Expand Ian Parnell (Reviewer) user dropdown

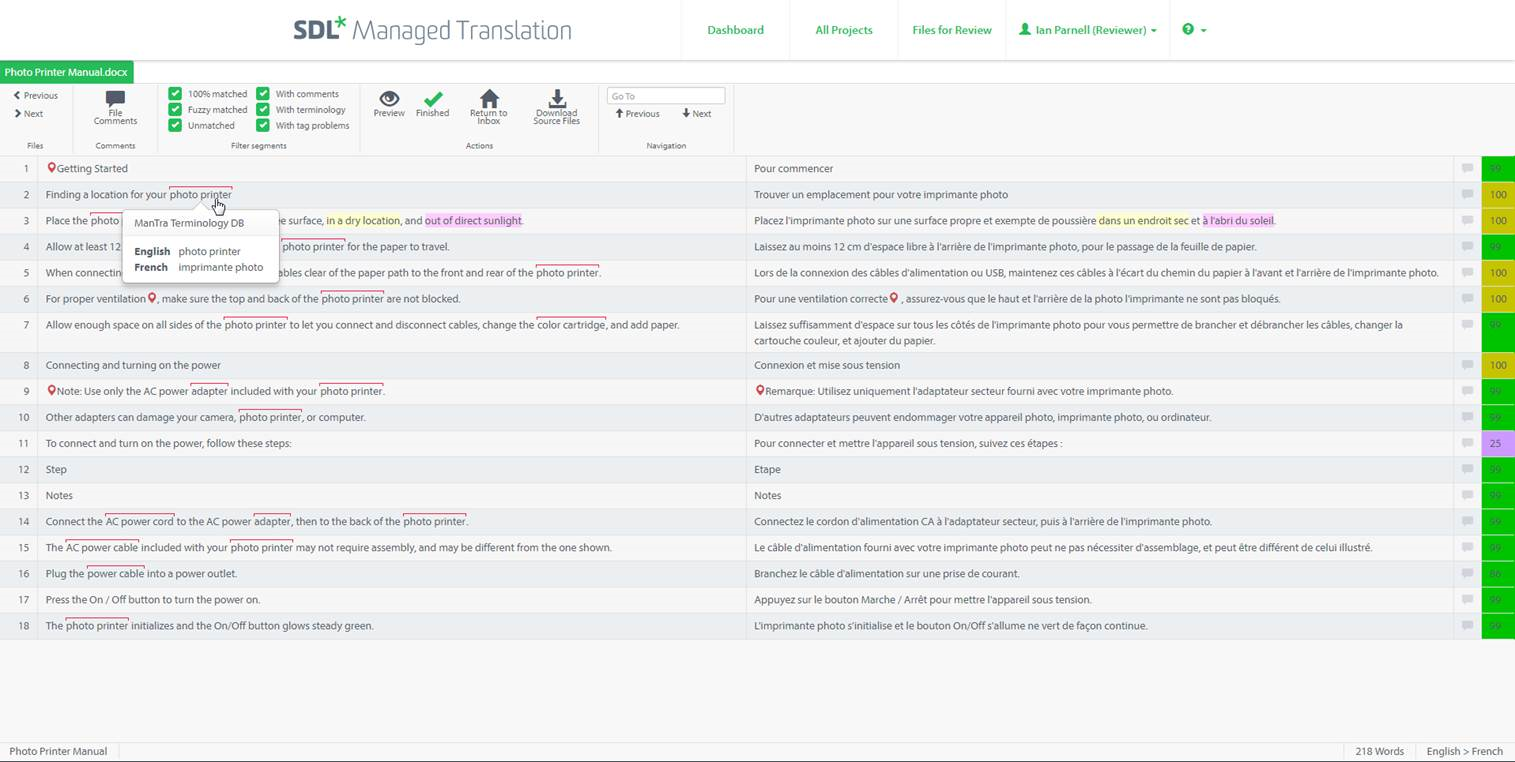coord(1088,30)
